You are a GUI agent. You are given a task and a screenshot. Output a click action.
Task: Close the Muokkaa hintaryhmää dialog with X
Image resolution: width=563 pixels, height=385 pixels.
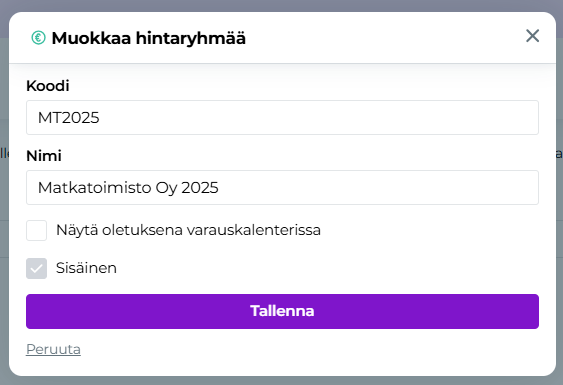(532, 36)
